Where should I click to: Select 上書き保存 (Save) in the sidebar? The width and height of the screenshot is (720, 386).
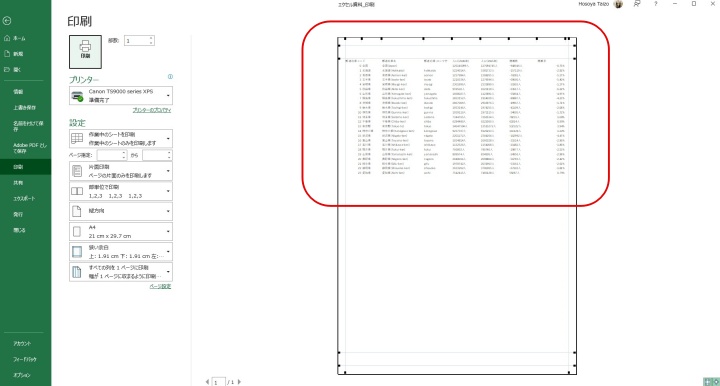point(26,107)
